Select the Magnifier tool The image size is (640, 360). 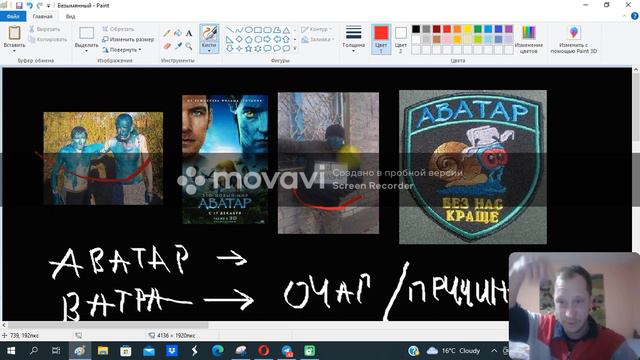[x=189, y=46]
